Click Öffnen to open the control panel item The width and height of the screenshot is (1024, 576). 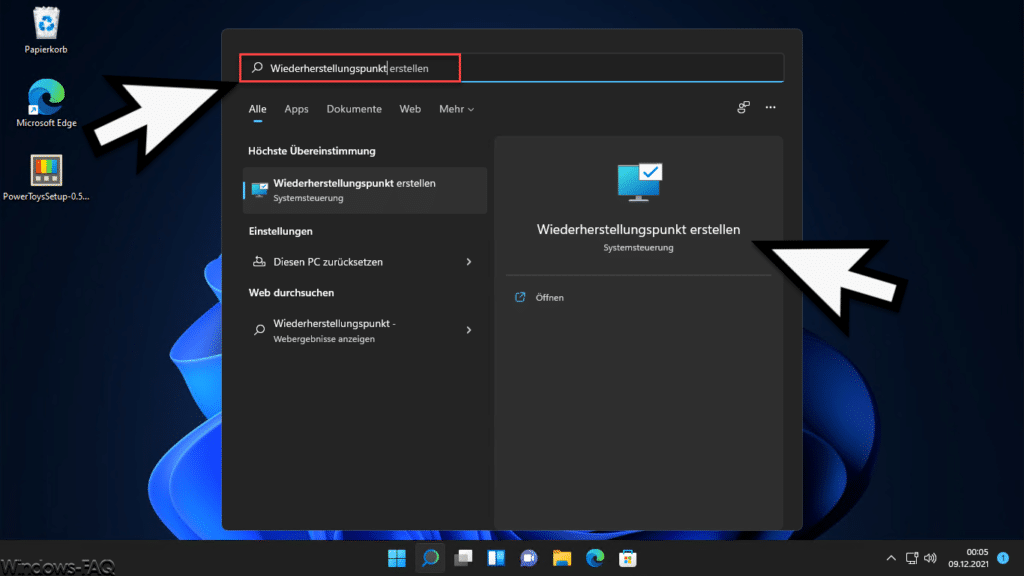click(x=549, y=298)
